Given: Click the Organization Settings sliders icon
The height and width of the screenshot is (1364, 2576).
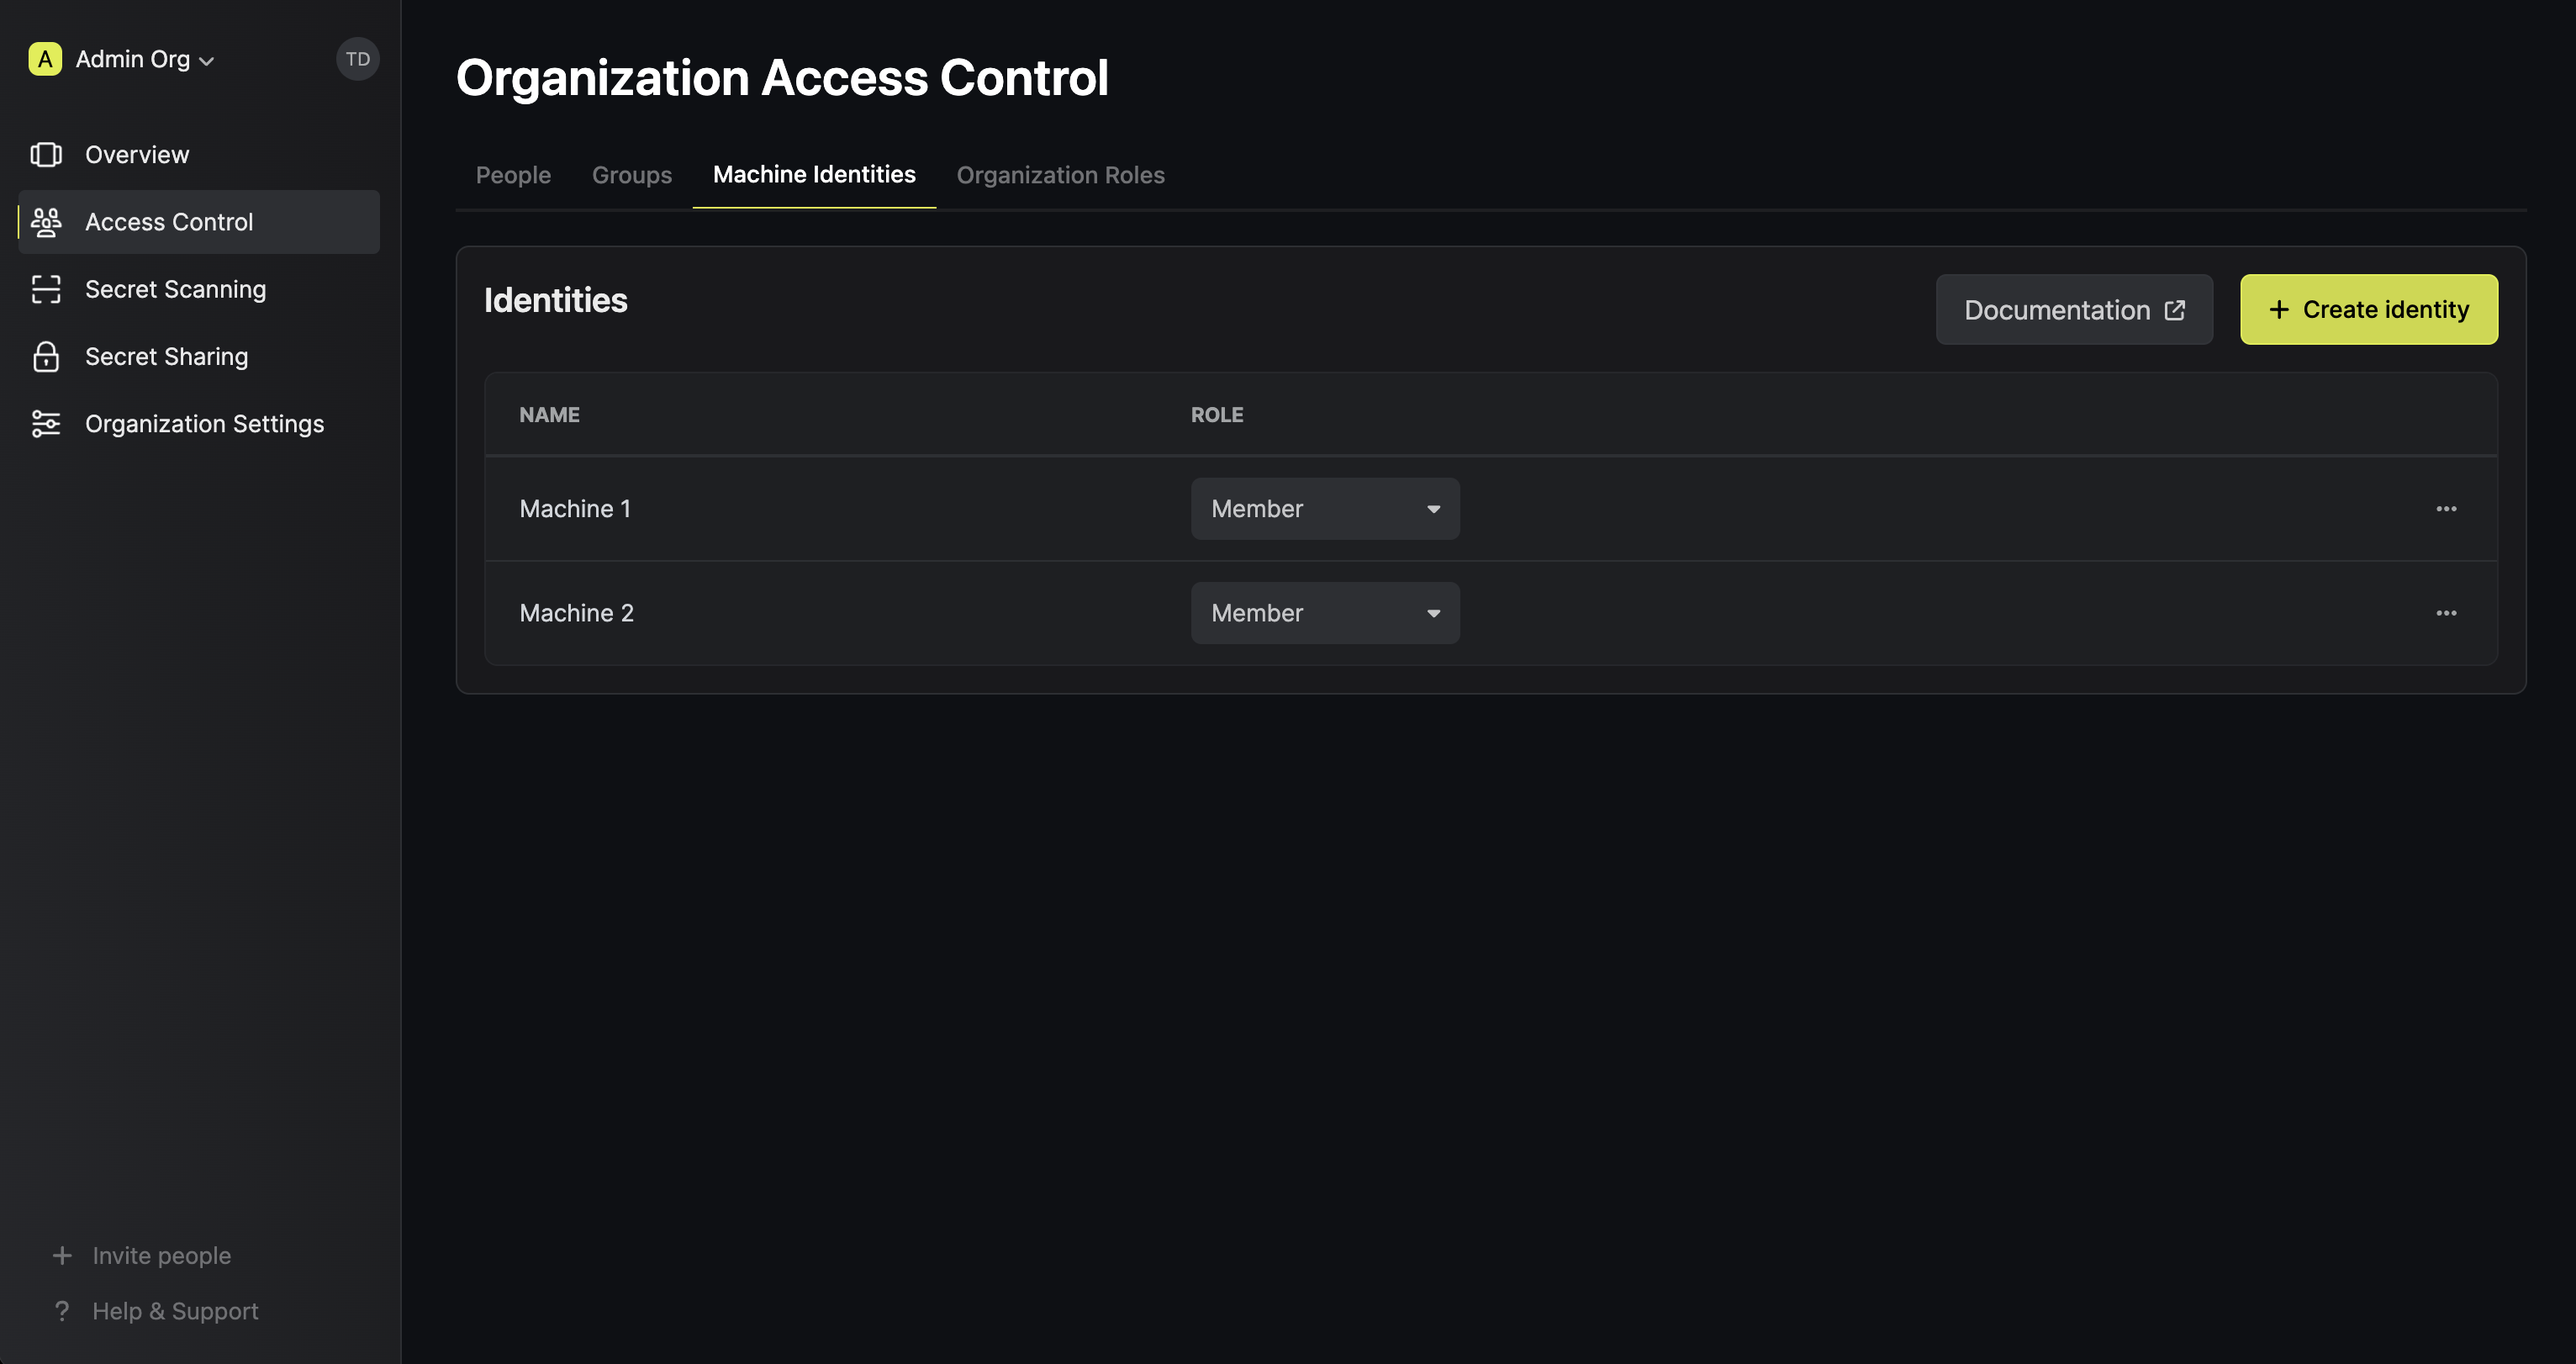Looking at the screenshot, I should pos(46,424).
